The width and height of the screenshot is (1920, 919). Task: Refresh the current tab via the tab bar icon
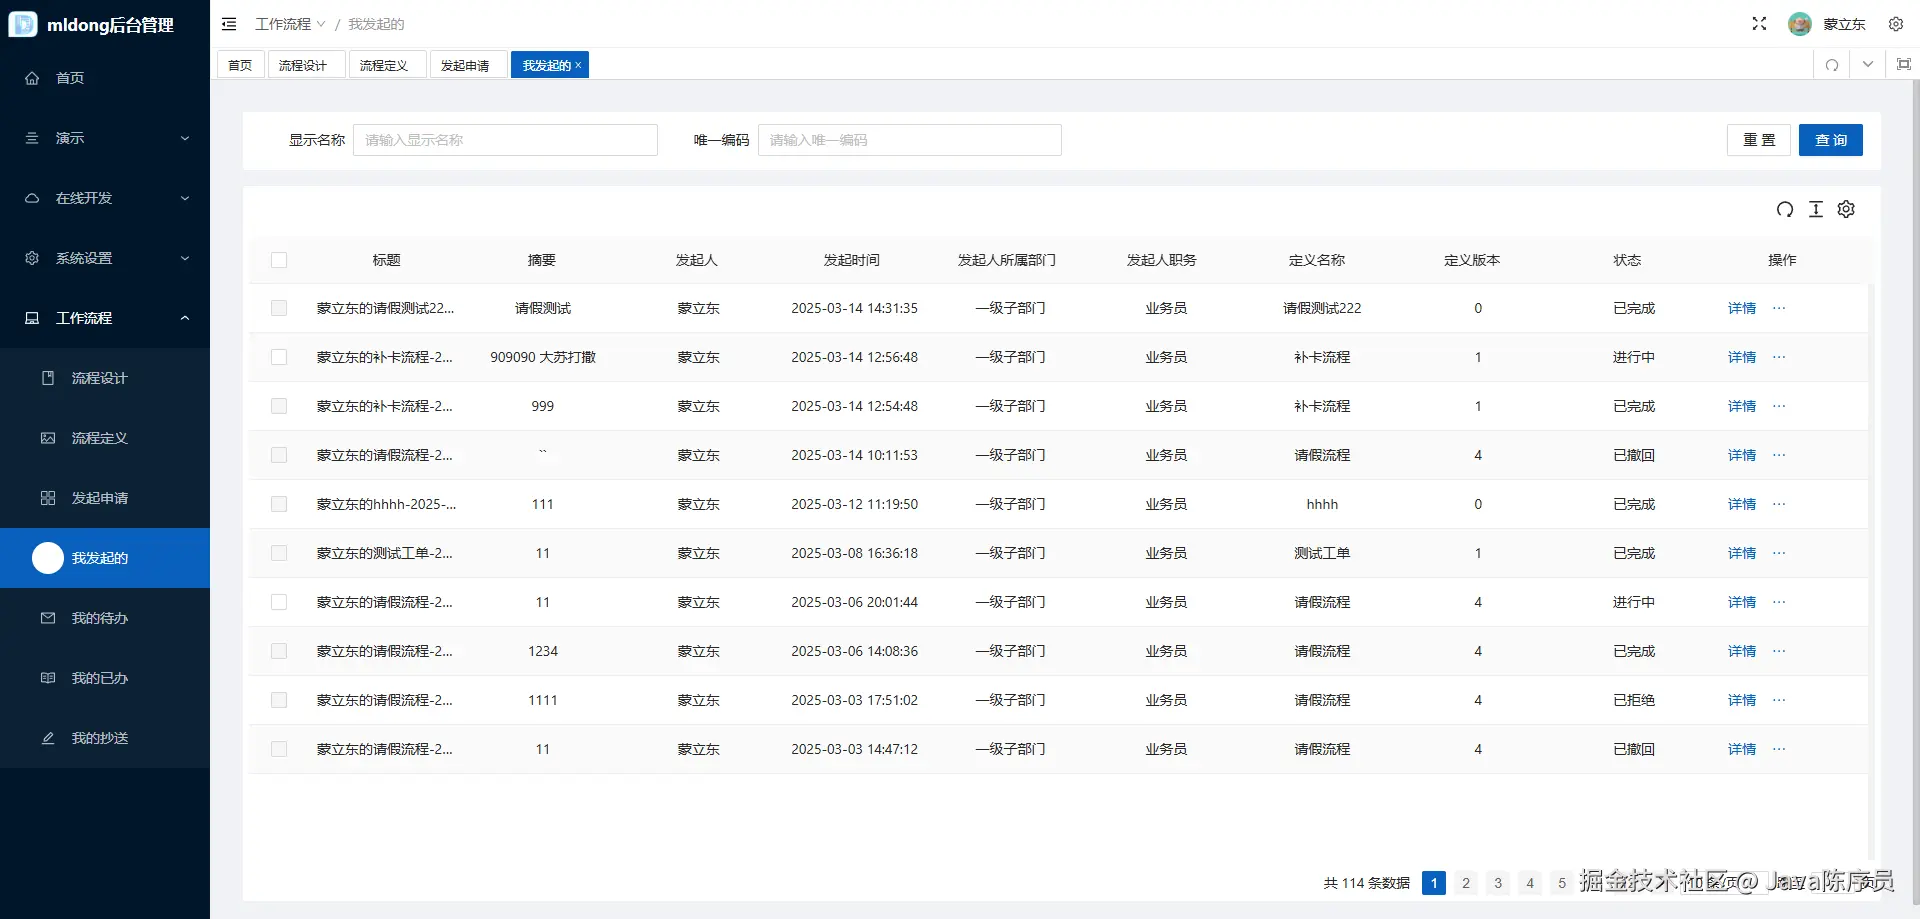[1832, 65]
